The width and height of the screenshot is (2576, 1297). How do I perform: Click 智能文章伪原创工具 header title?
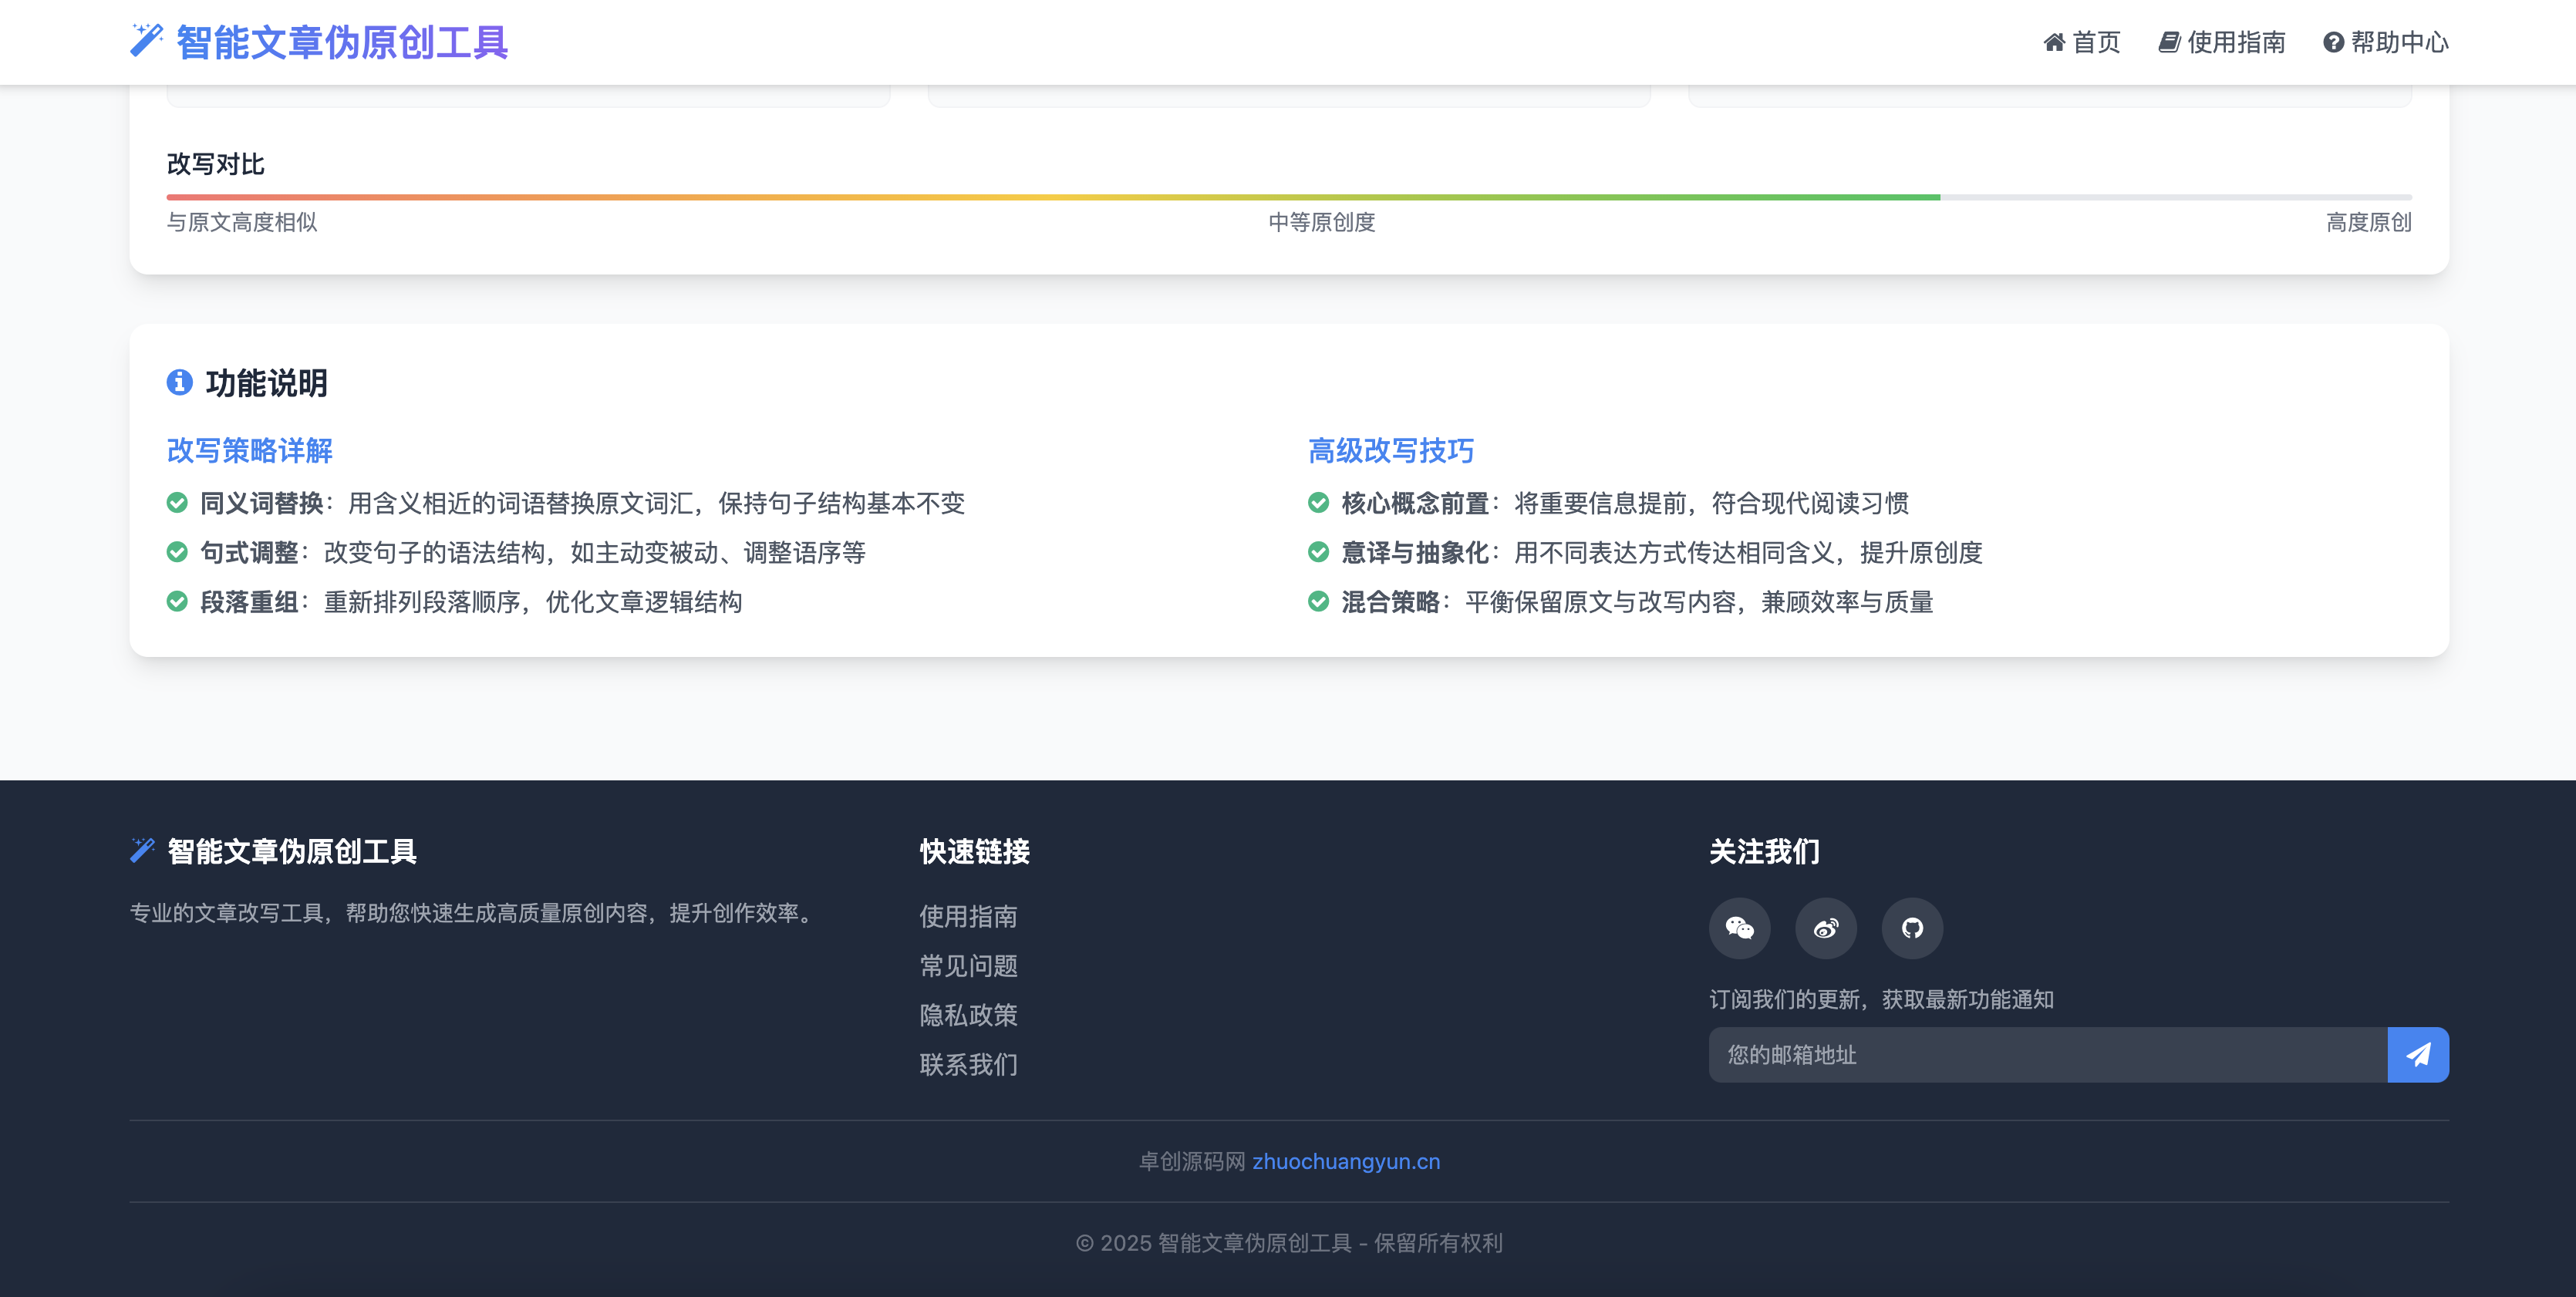[x=342, y=42]
